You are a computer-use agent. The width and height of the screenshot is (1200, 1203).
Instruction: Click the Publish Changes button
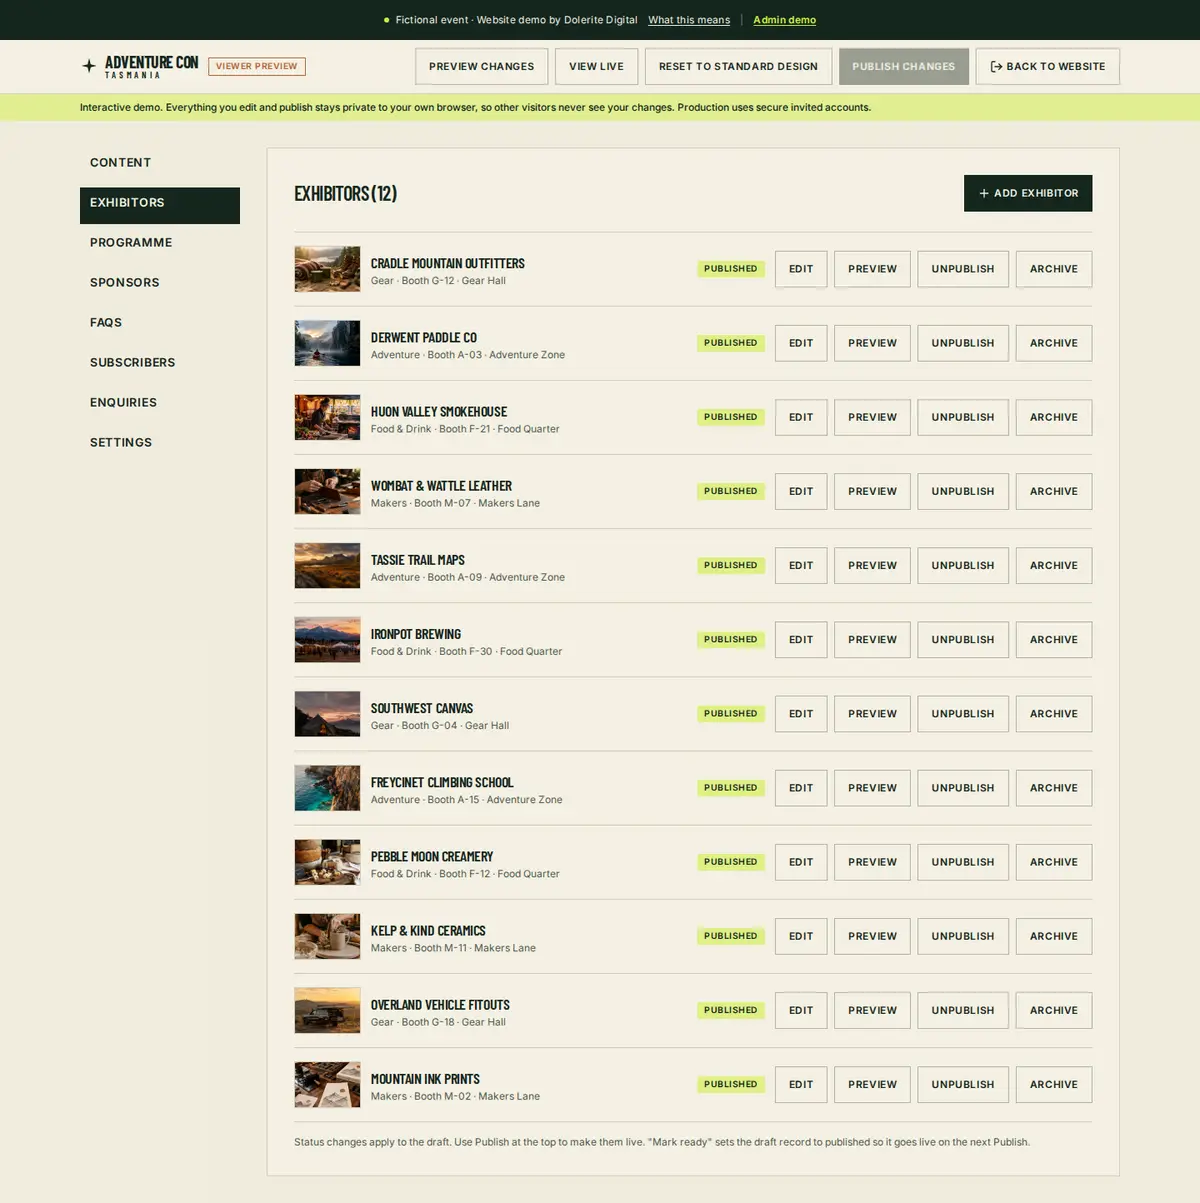pos(904,66)
